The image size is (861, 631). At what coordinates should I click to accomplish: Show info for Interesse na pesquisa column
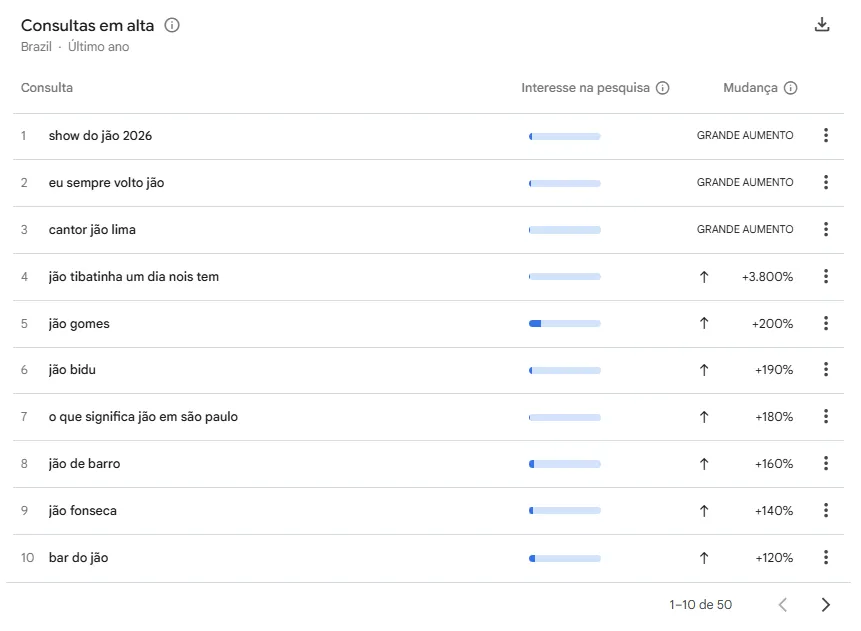663,88
